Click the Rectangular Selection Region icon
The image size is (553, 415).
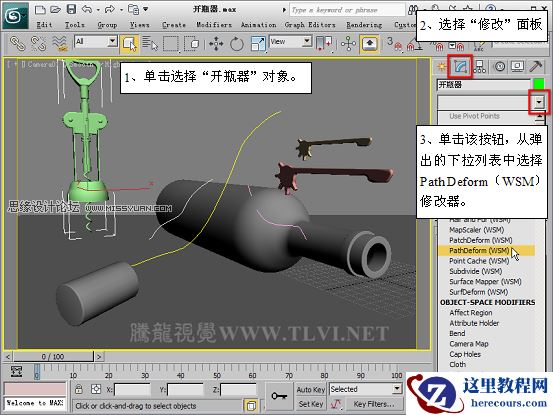171,44
